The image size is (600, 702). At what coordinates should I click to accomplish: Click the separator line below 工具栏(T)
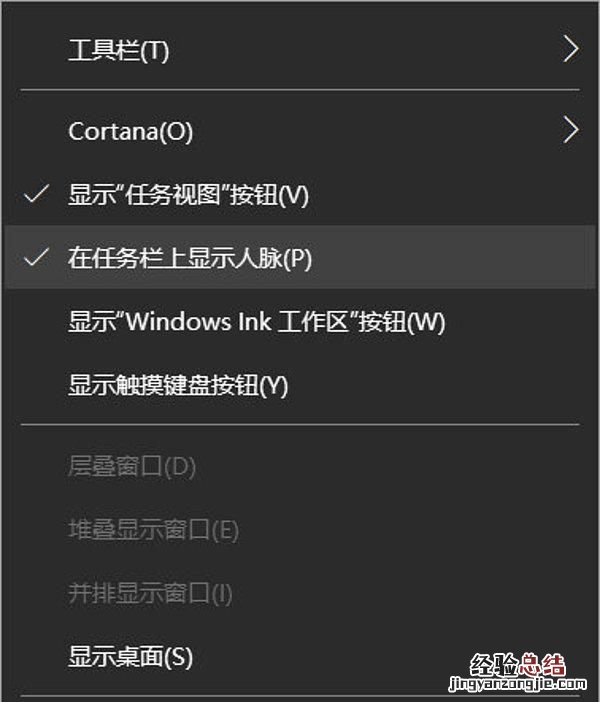(300, 90)
